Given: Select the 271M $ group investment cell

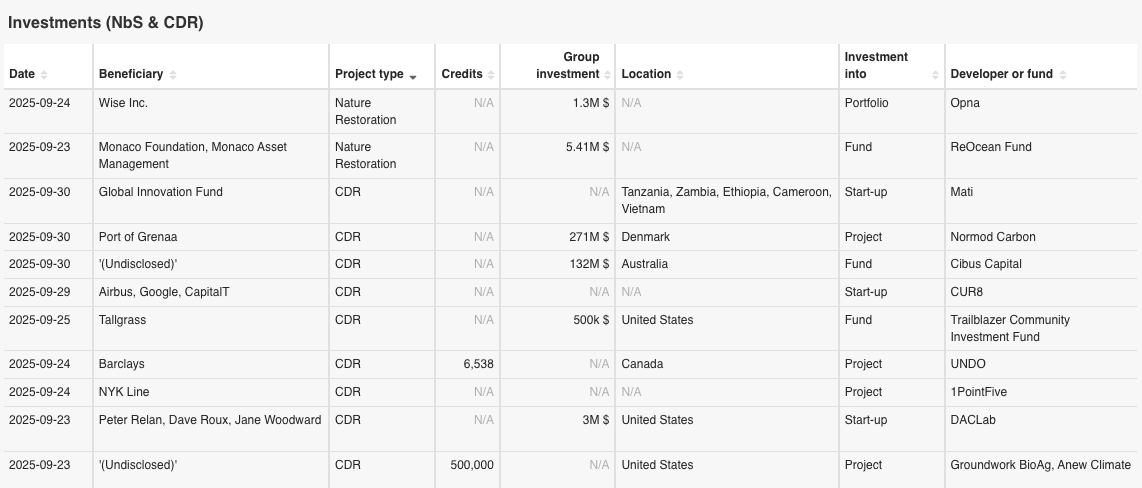Looking at the screenshot, I should point(588,237).
